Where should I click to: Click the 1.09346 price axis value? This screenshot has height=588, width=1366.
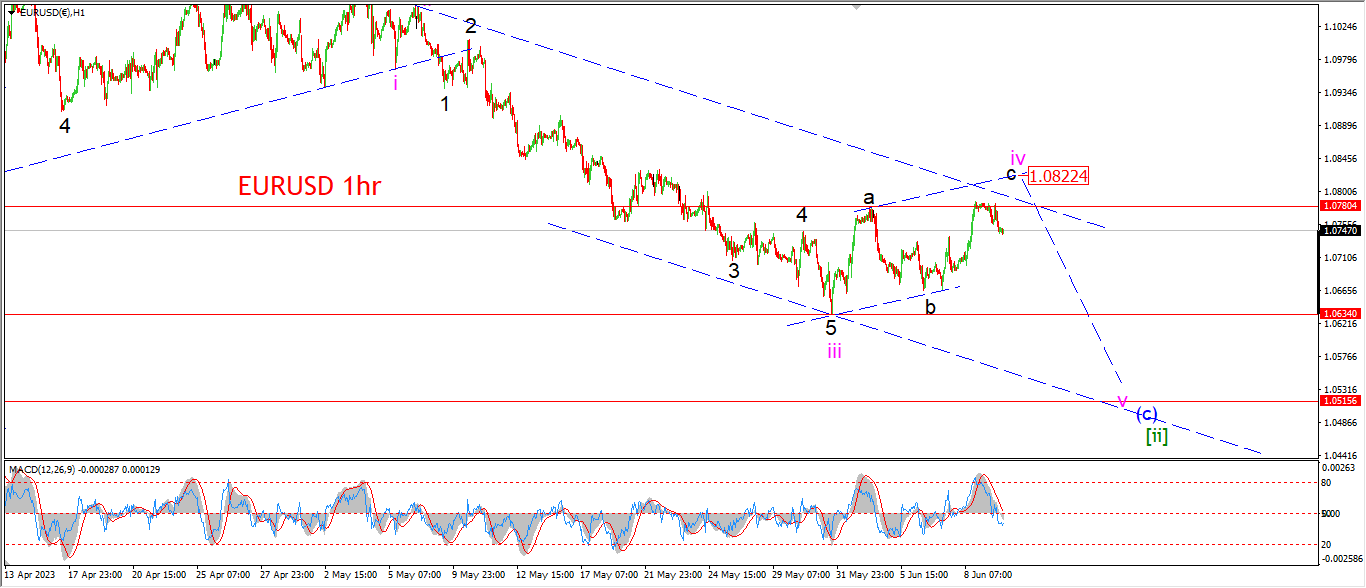(x=1340, y=92)
